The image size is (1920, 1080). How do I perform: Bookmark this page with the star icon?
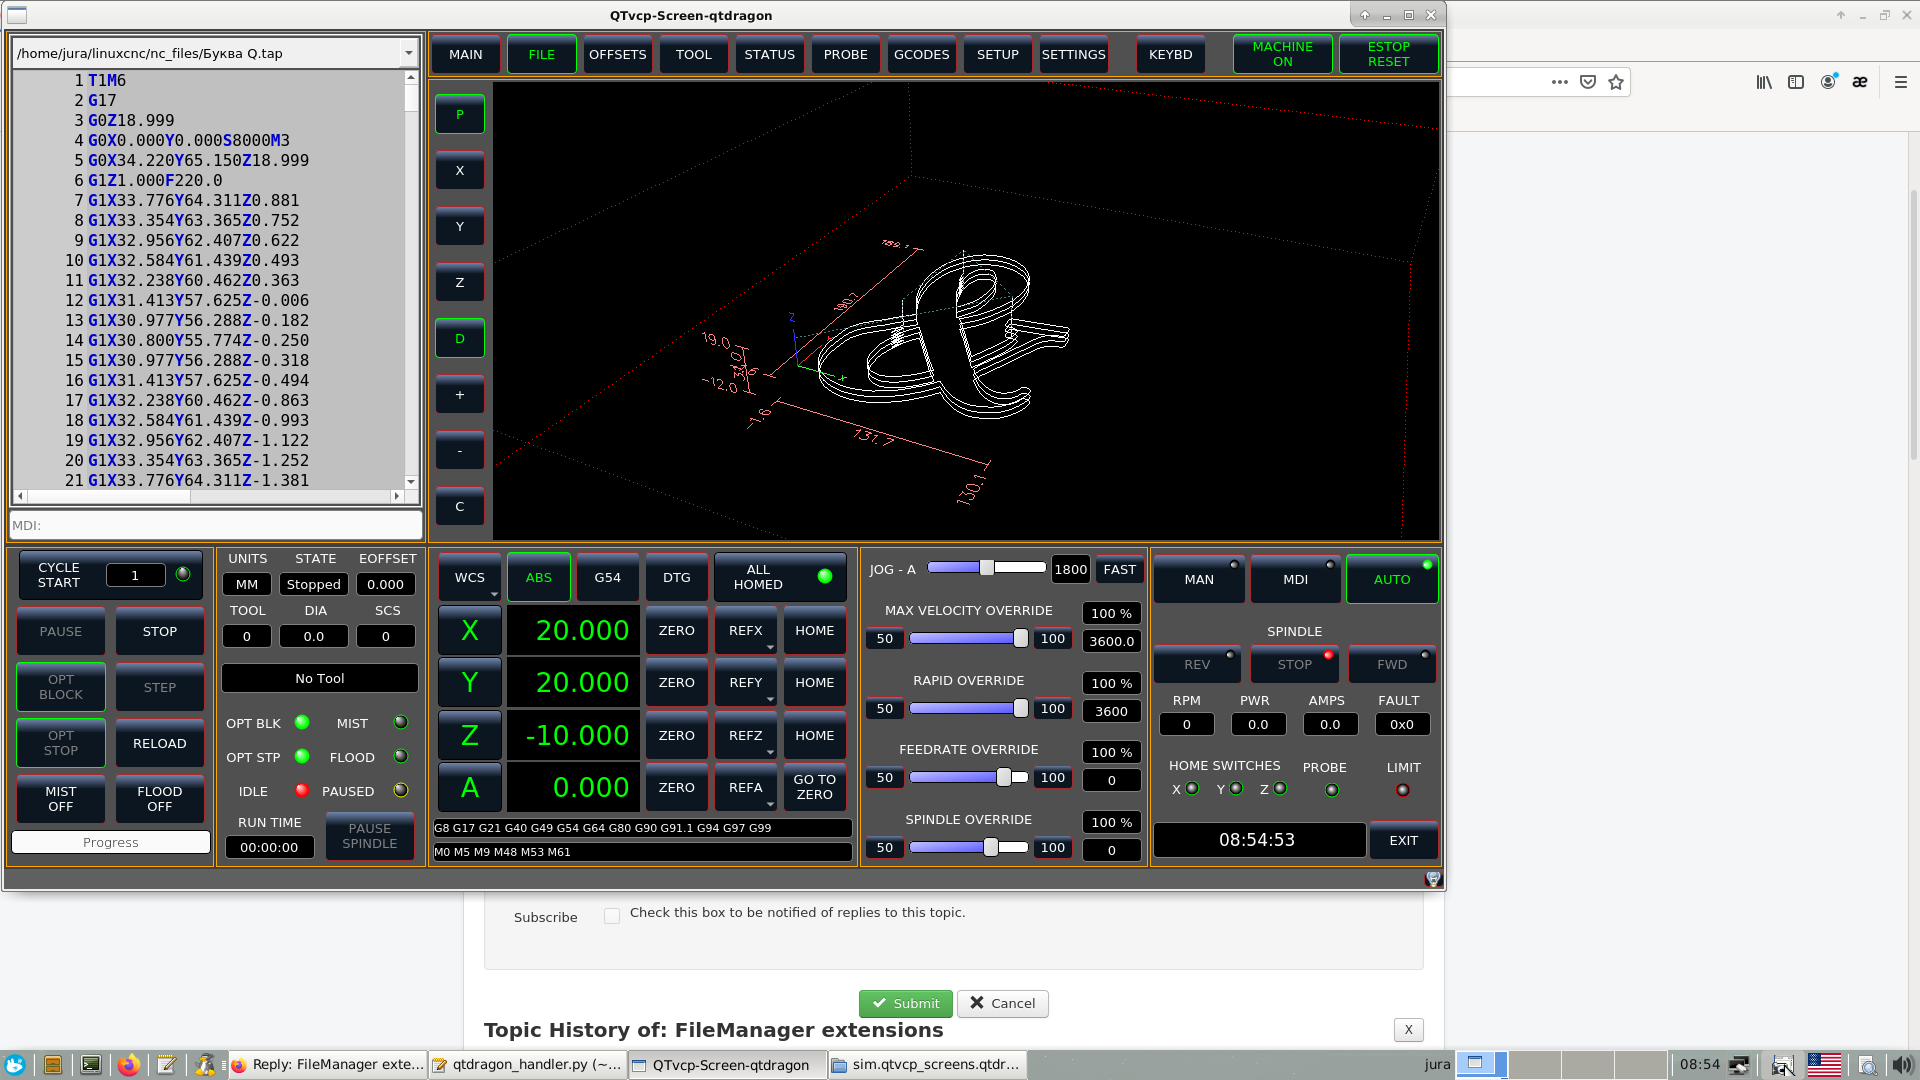pos(1616,82)
